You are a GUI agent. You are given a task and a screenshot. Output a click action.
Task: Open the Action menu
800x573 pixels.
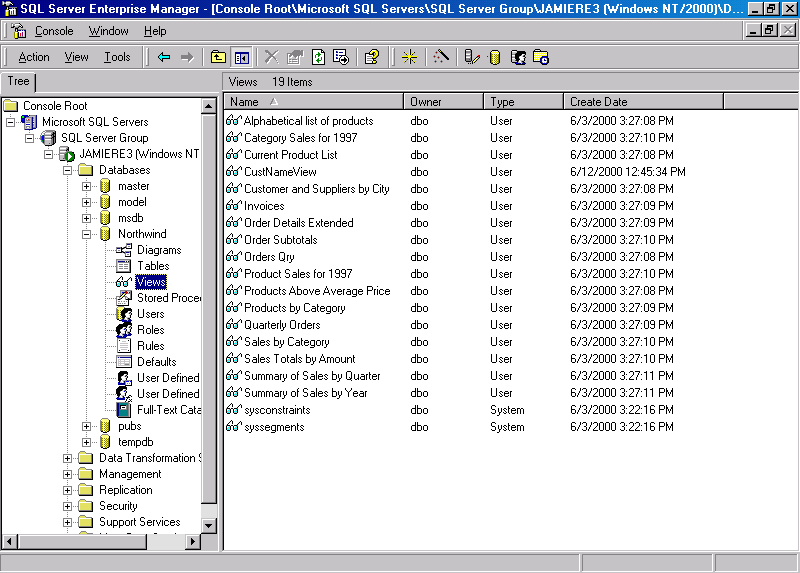[x=34, y=57]
